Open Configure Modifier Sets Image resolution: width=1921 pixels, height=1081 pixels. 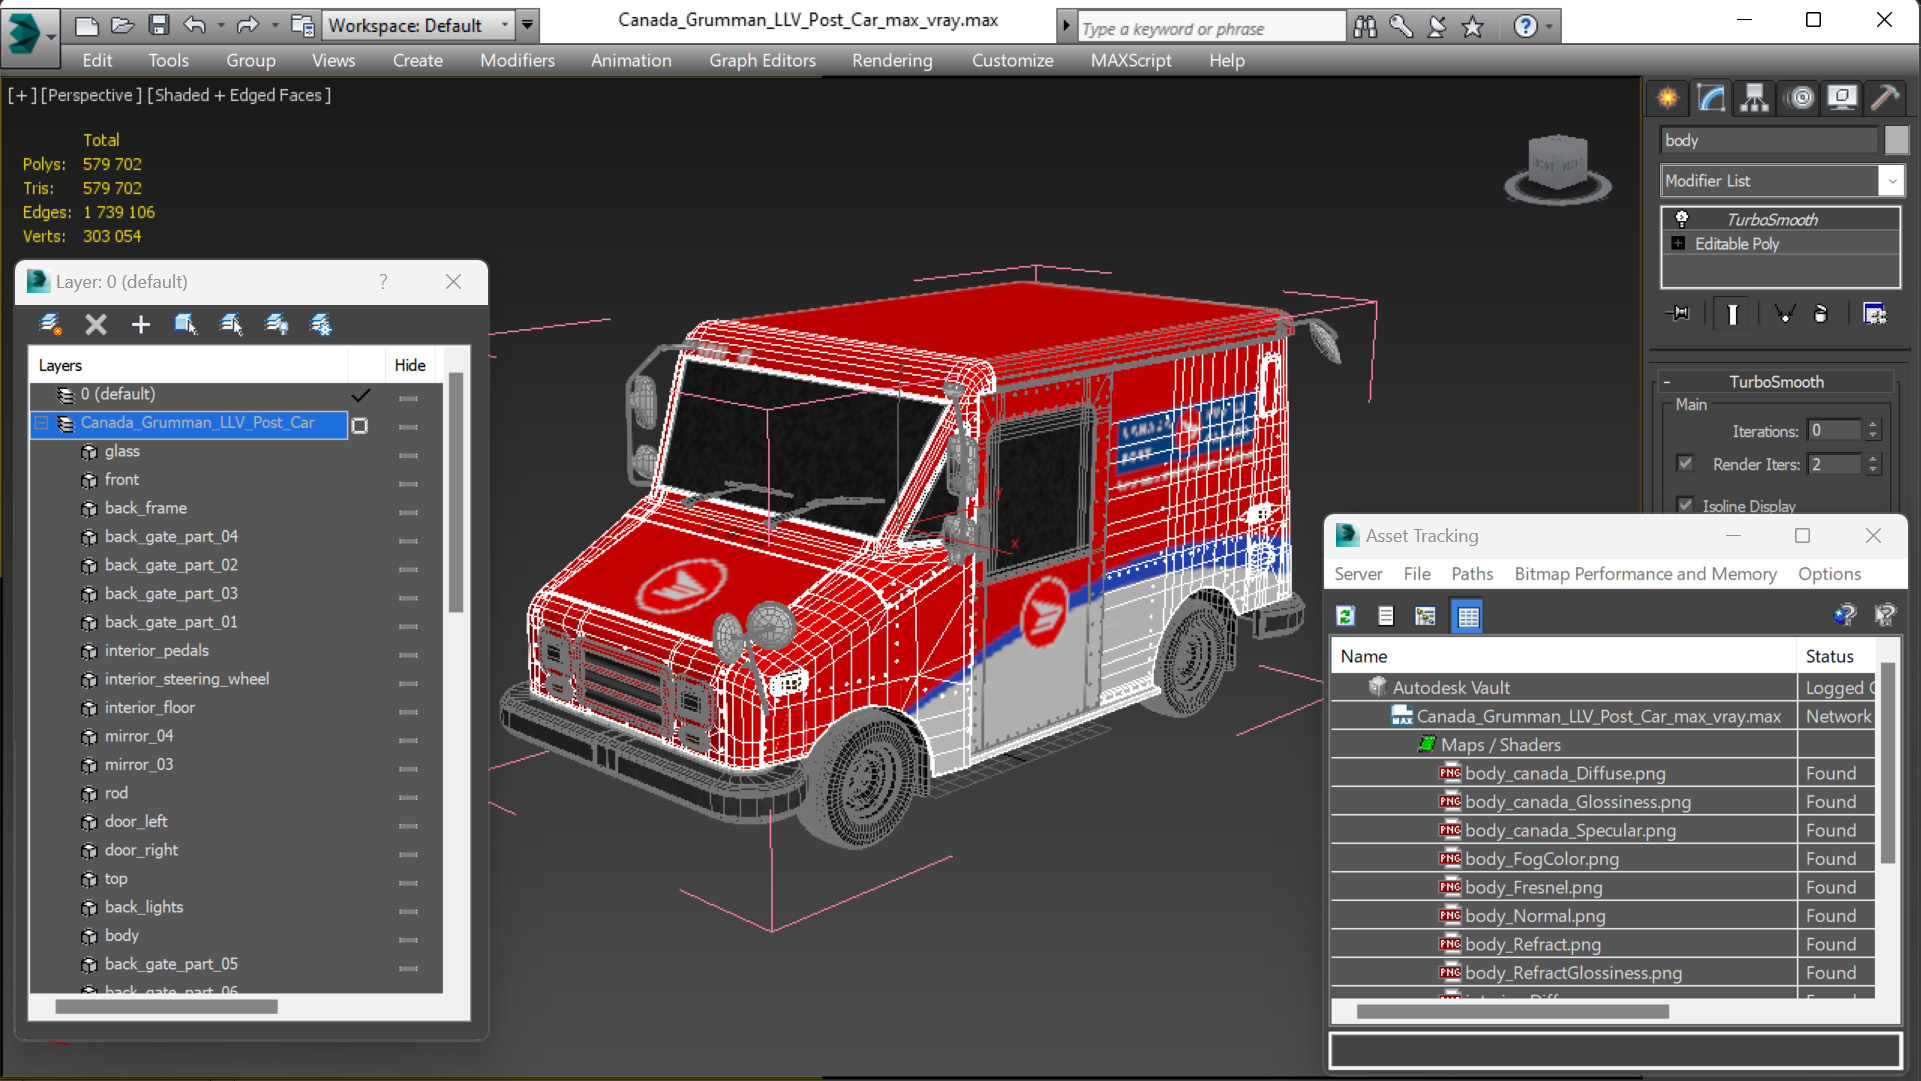[1875, 314]
